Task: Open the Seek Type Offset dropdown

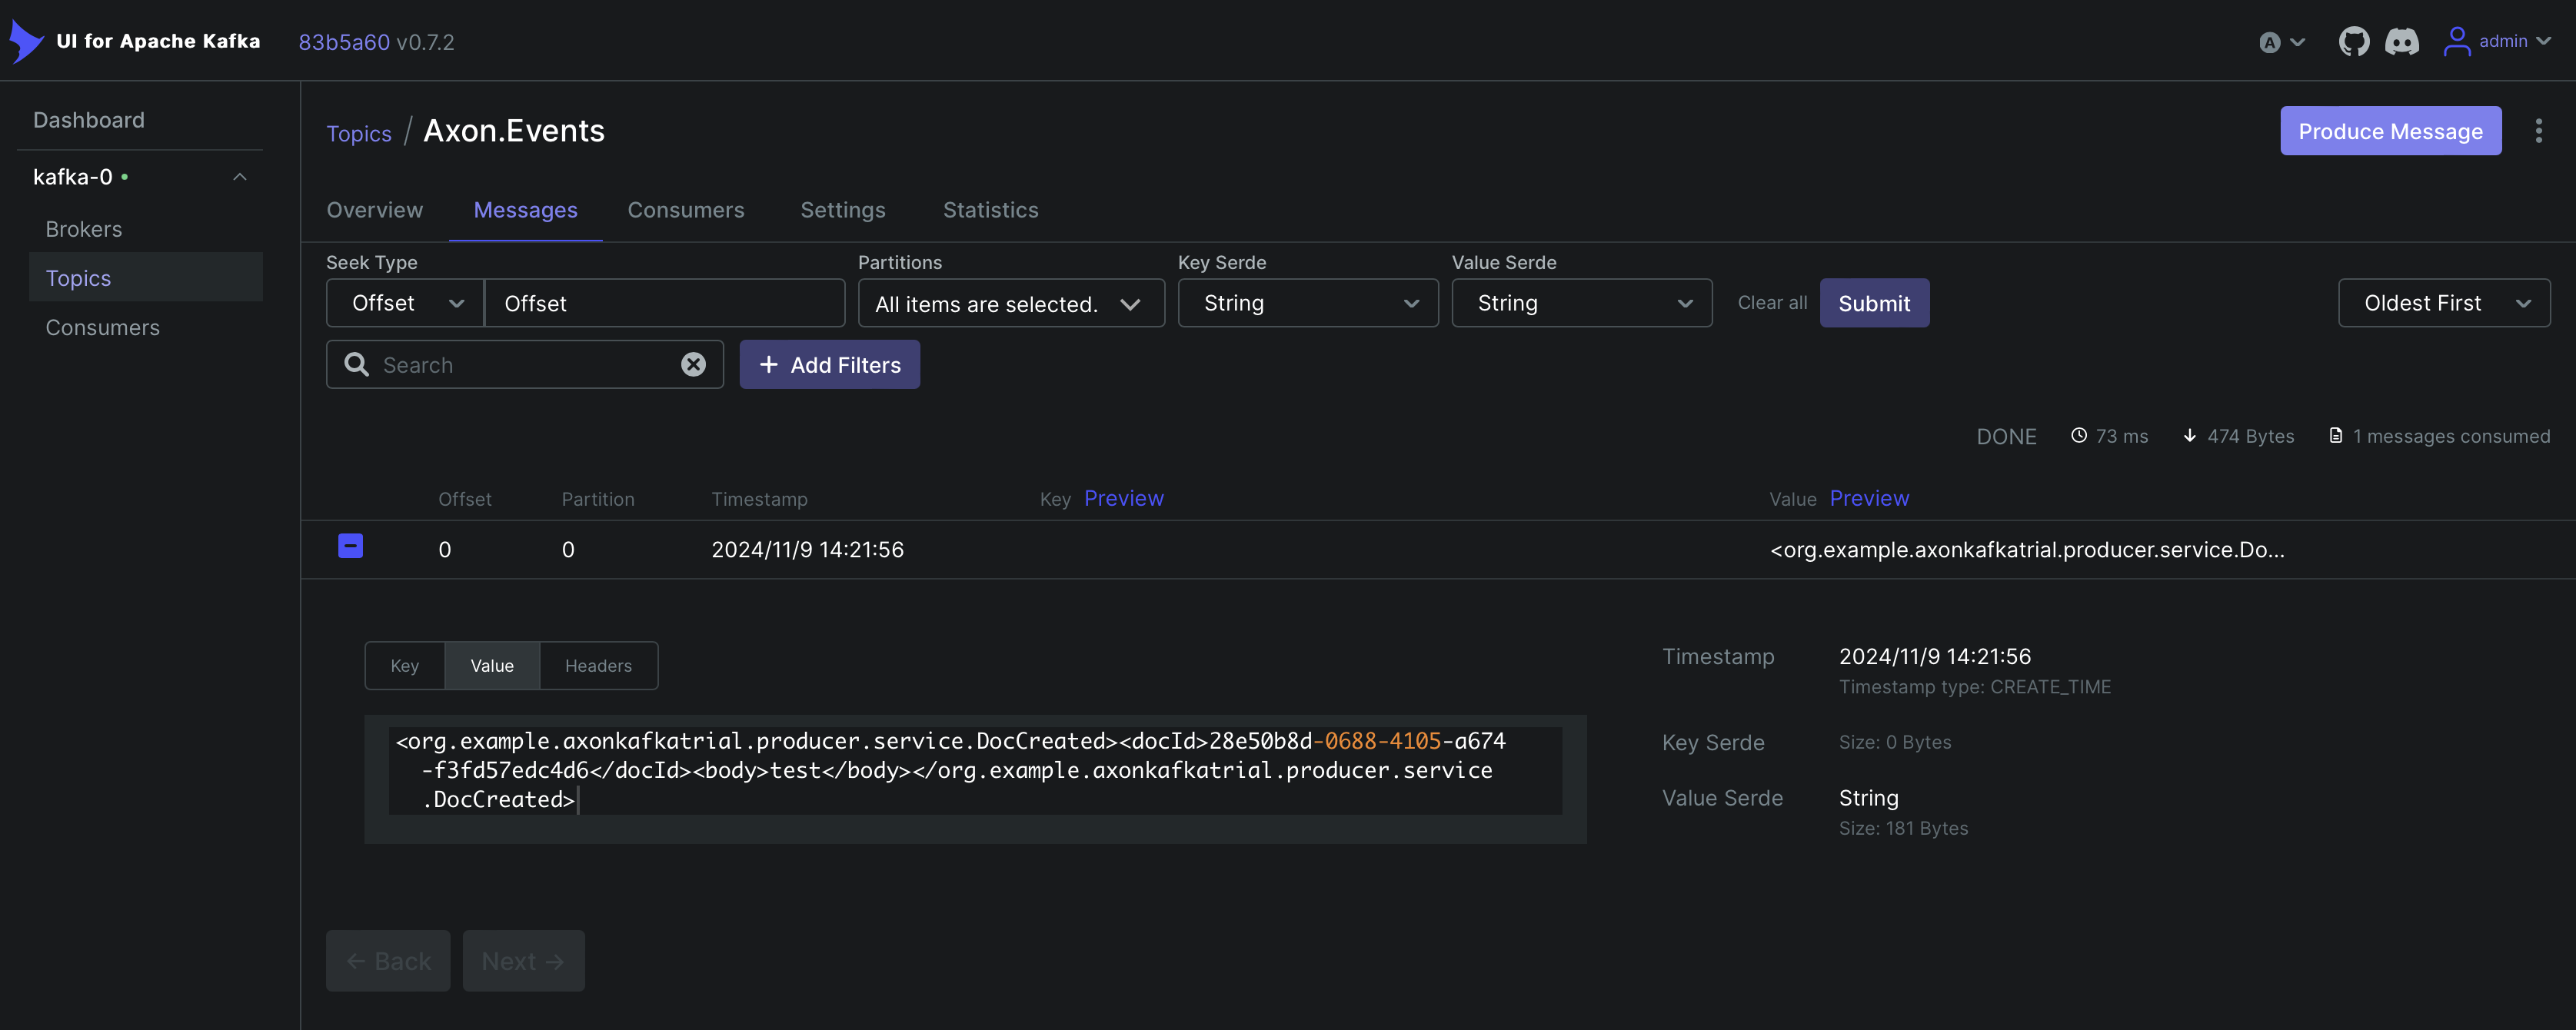Action: point(406,303)
